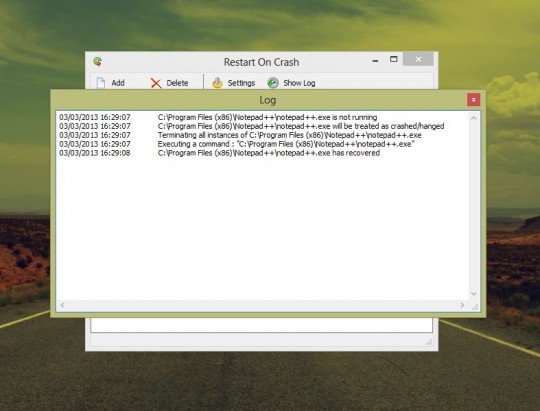Image resolution: width=540 pixels, height=411 pixels.
Task: Click the Log scroll up arrow
Action: tap(474, 118)
